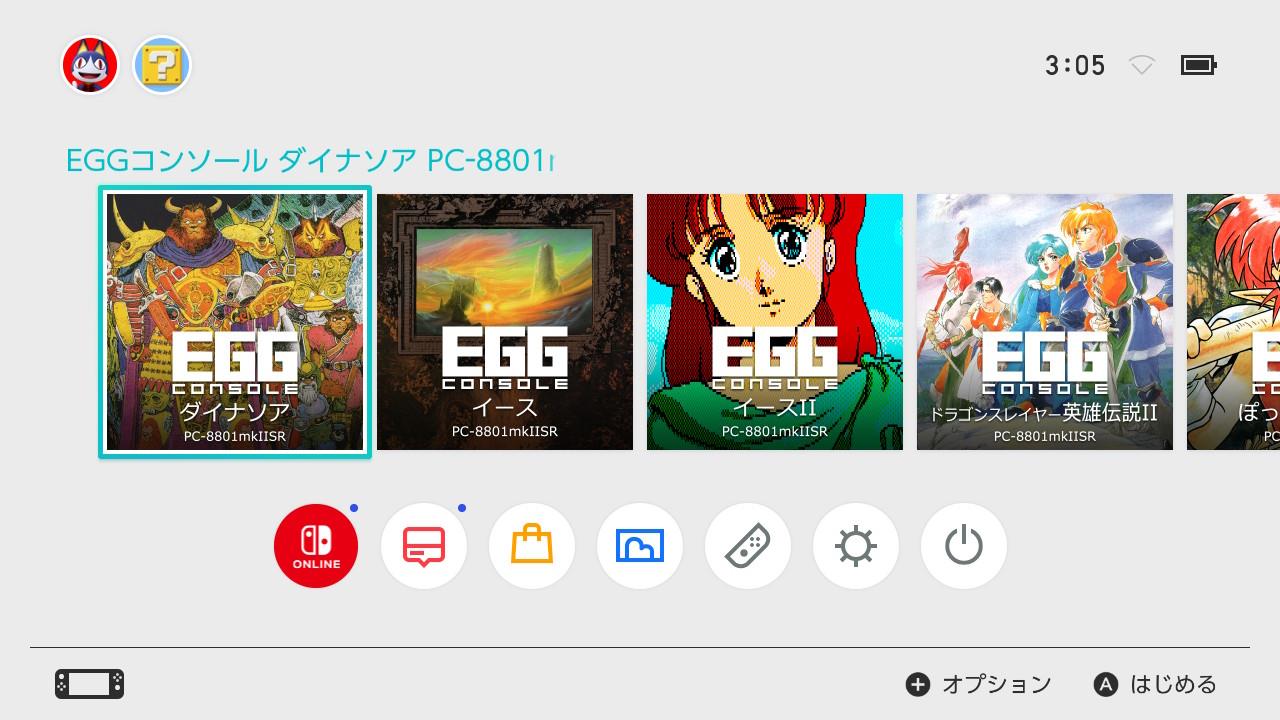Select ドラゴンスレイヤー英雄伝説II game tile
The width and height of the screenshot is (1280, 720).
[1045, 322]
